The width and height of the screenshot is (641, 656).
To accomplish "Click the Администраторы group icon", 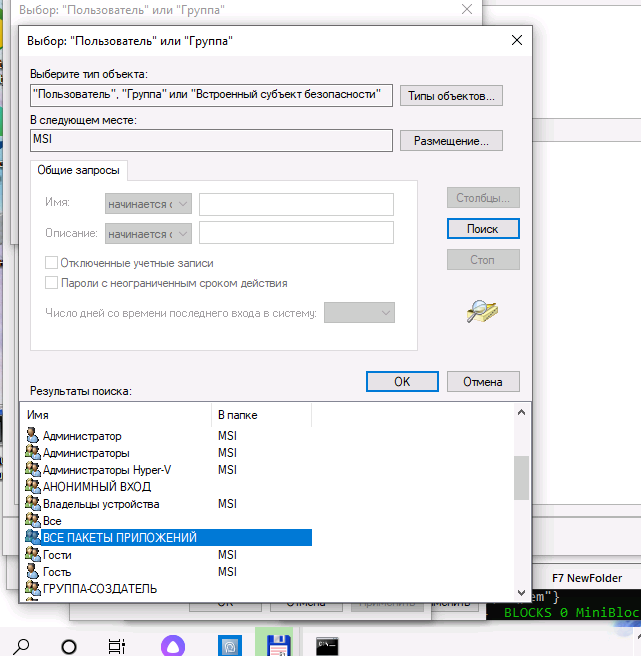I will click(33, 453).
